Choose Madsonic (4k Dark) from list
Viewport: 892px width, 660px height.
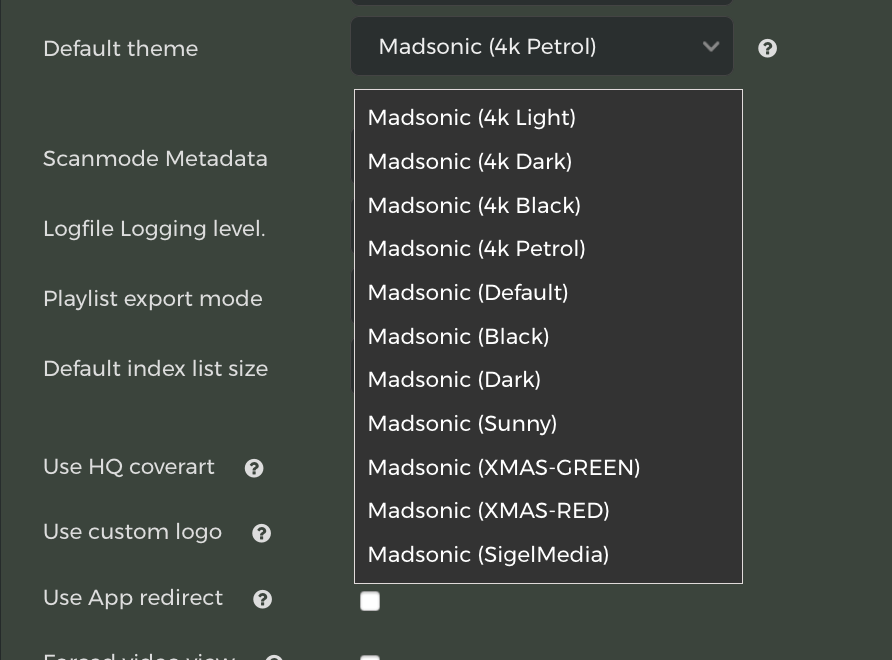point(469,162)
